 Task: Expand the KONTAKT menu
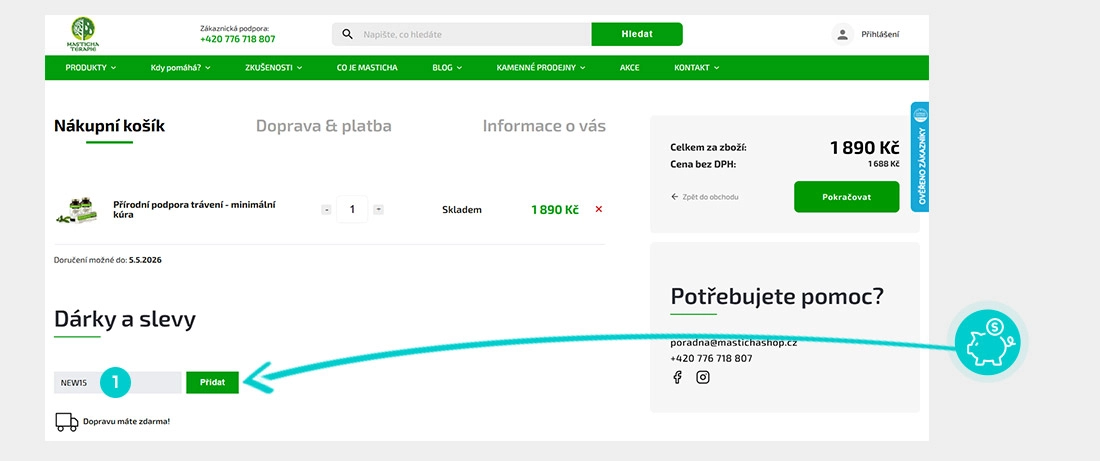pyautogui.click(x=697, y=68)
